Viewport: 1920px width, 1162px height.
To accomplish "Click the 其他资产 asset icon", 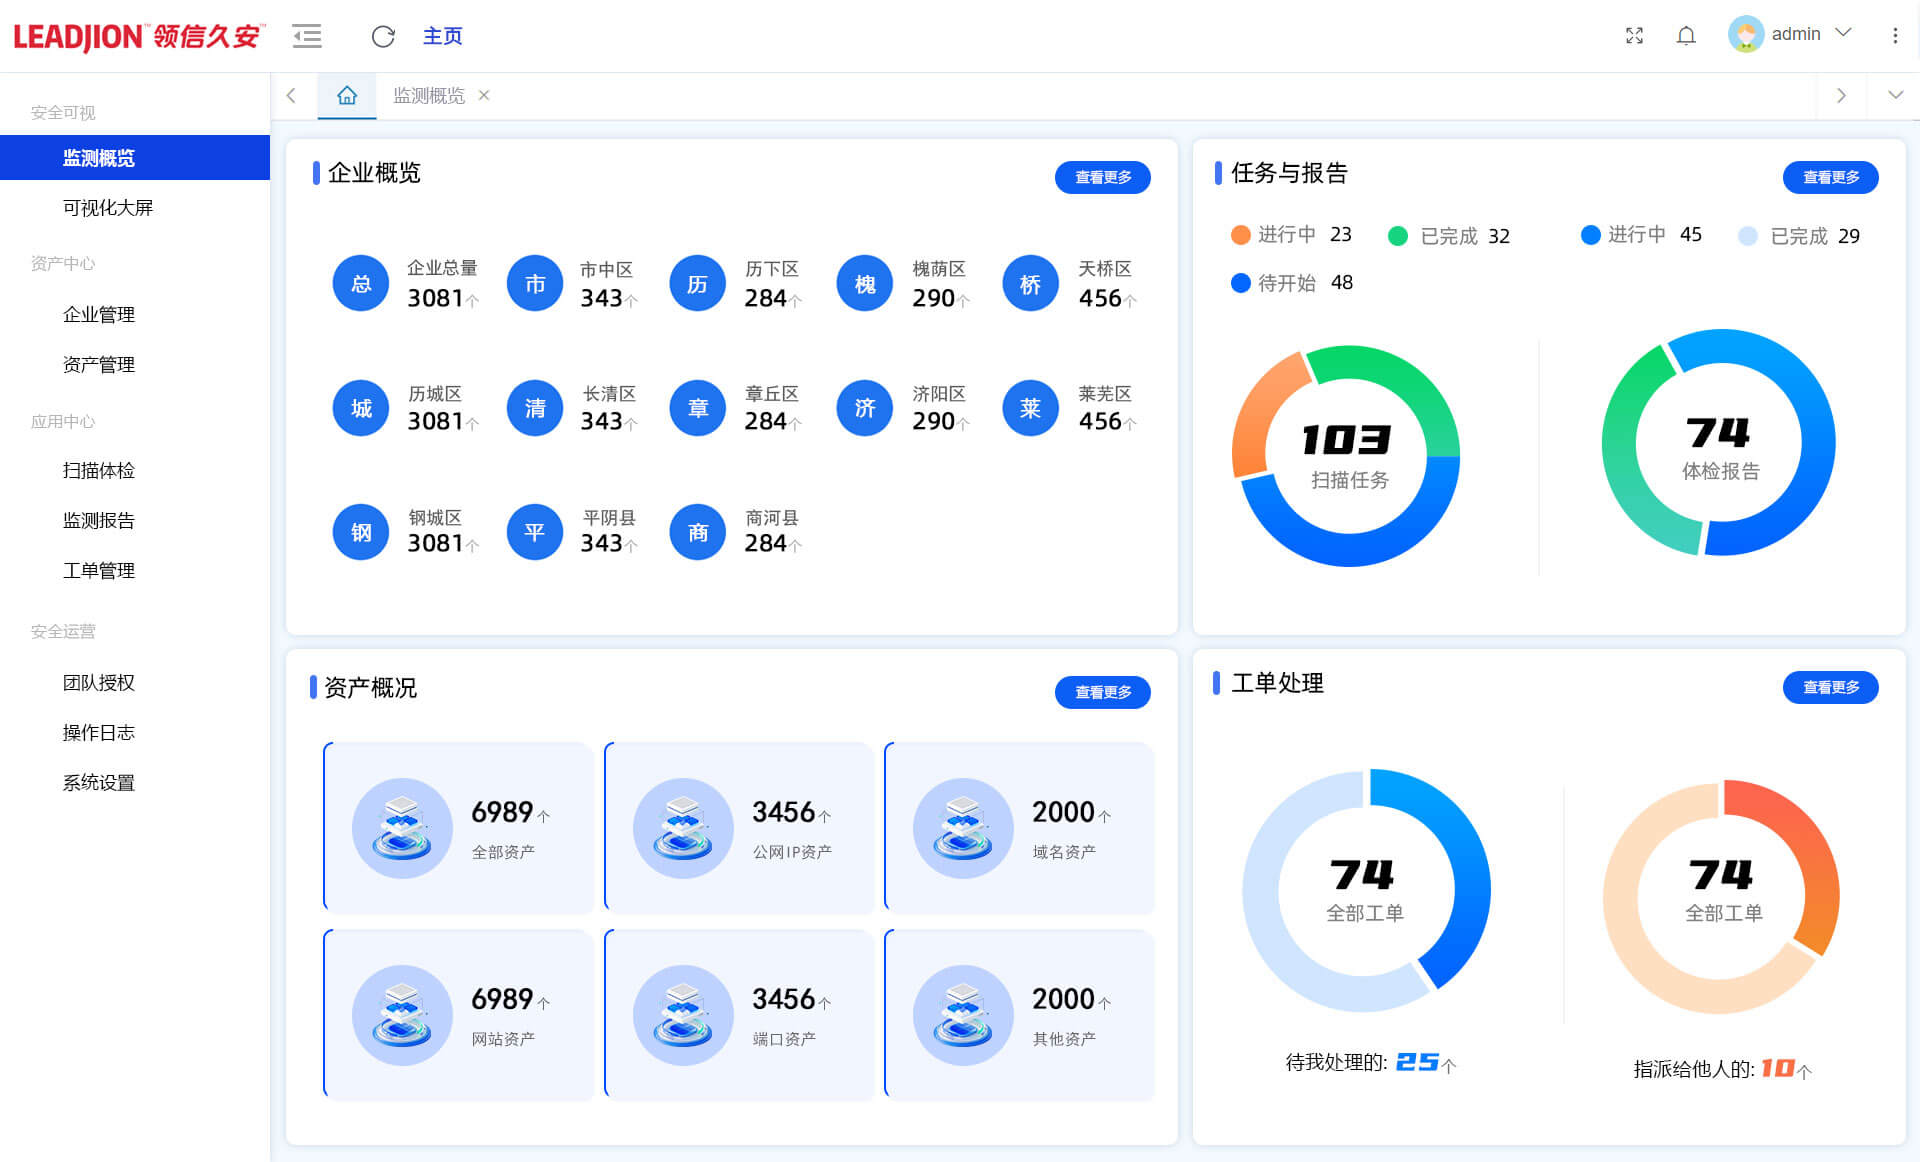I will coord(963,1015).
